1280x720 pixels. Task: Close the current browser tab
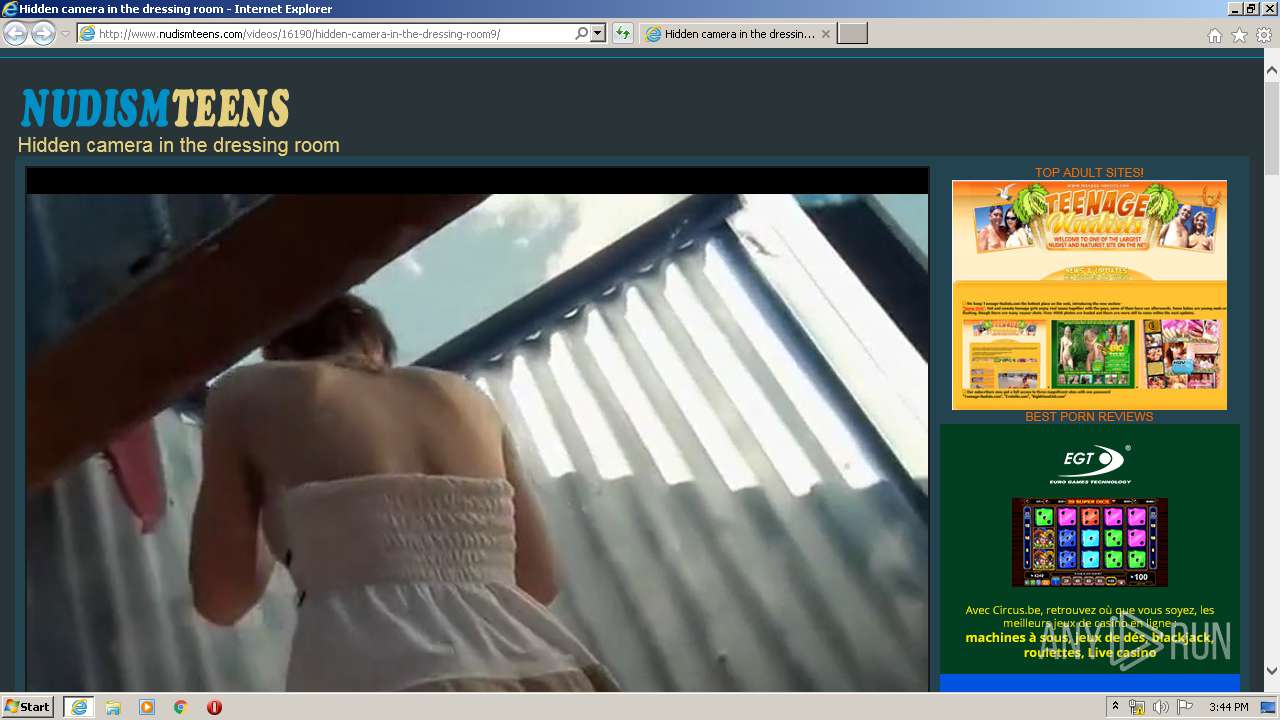(825, 34)
